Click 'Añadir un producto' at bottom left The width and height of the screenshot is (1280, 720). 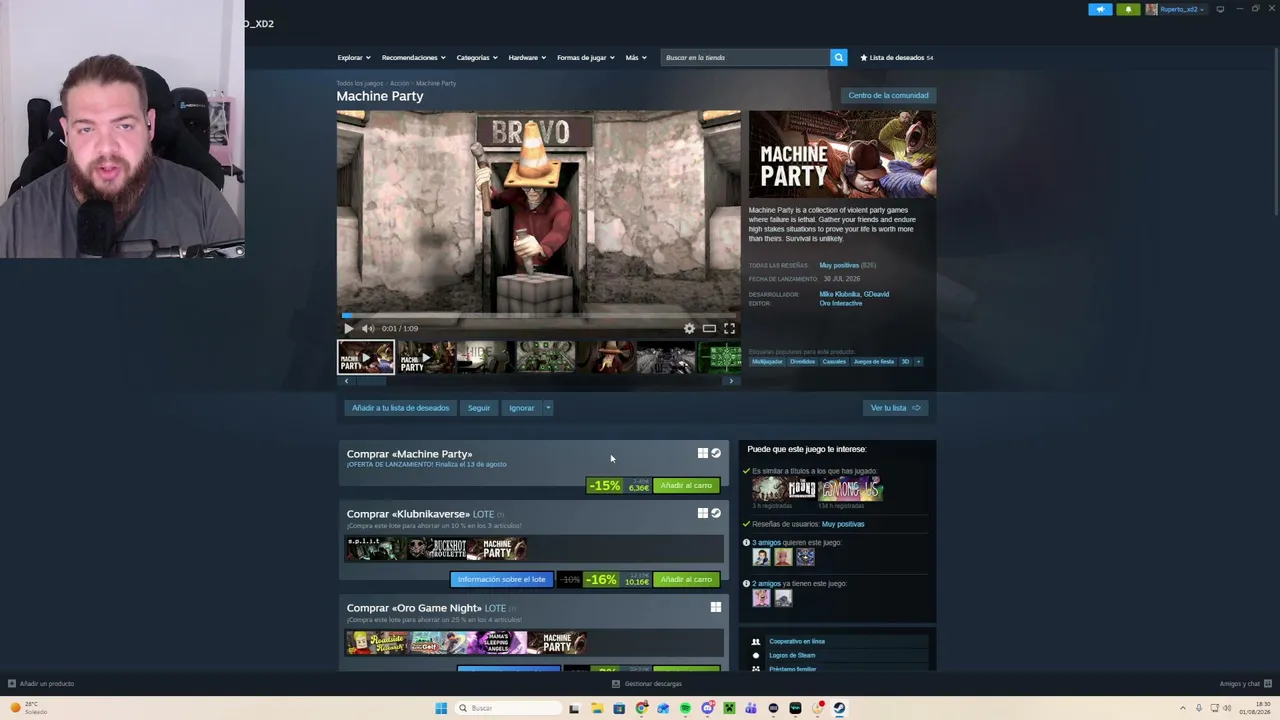tap(41, 684)
